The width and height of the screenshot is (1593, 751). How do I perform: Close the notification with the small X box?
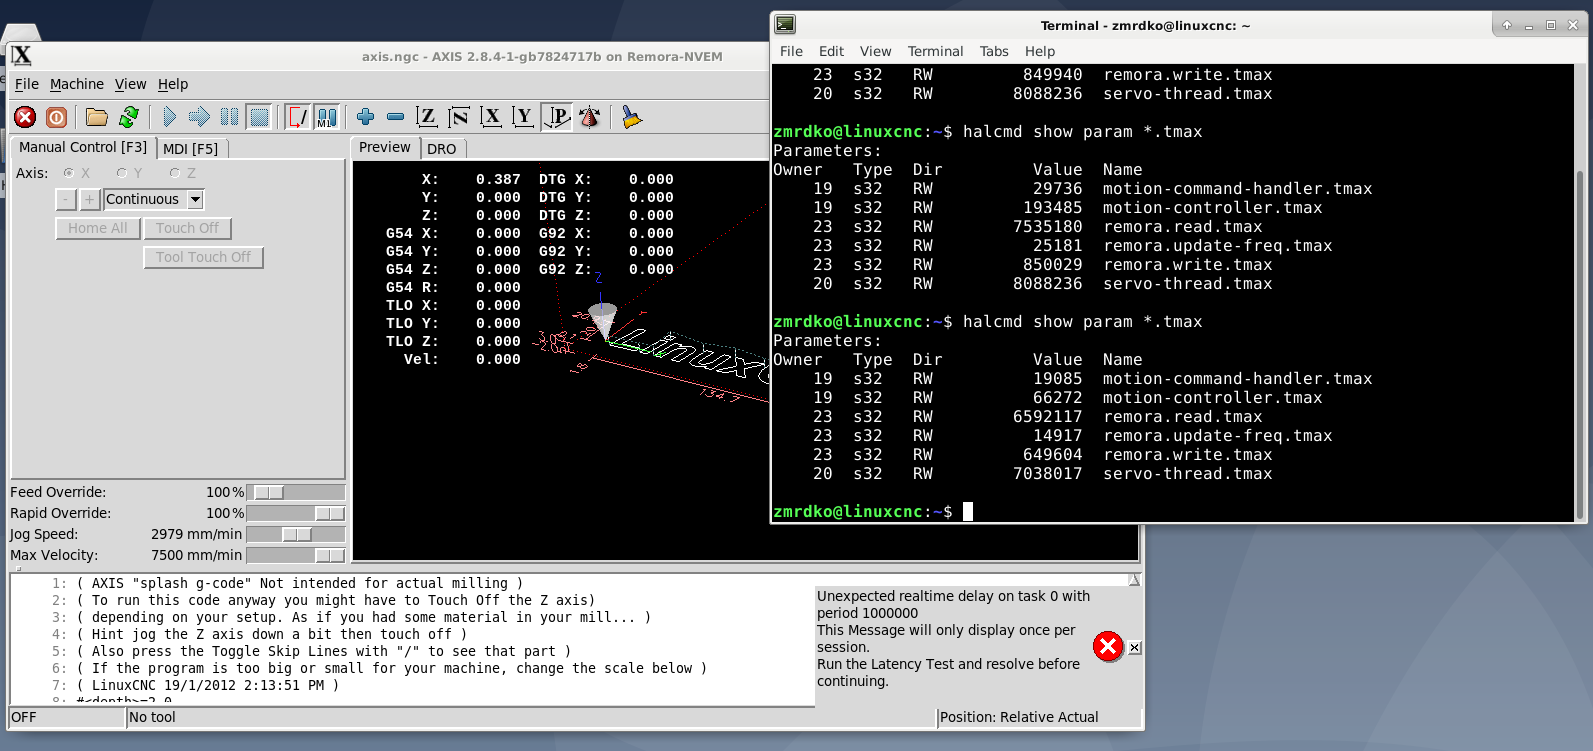(x=1135, y=648)
